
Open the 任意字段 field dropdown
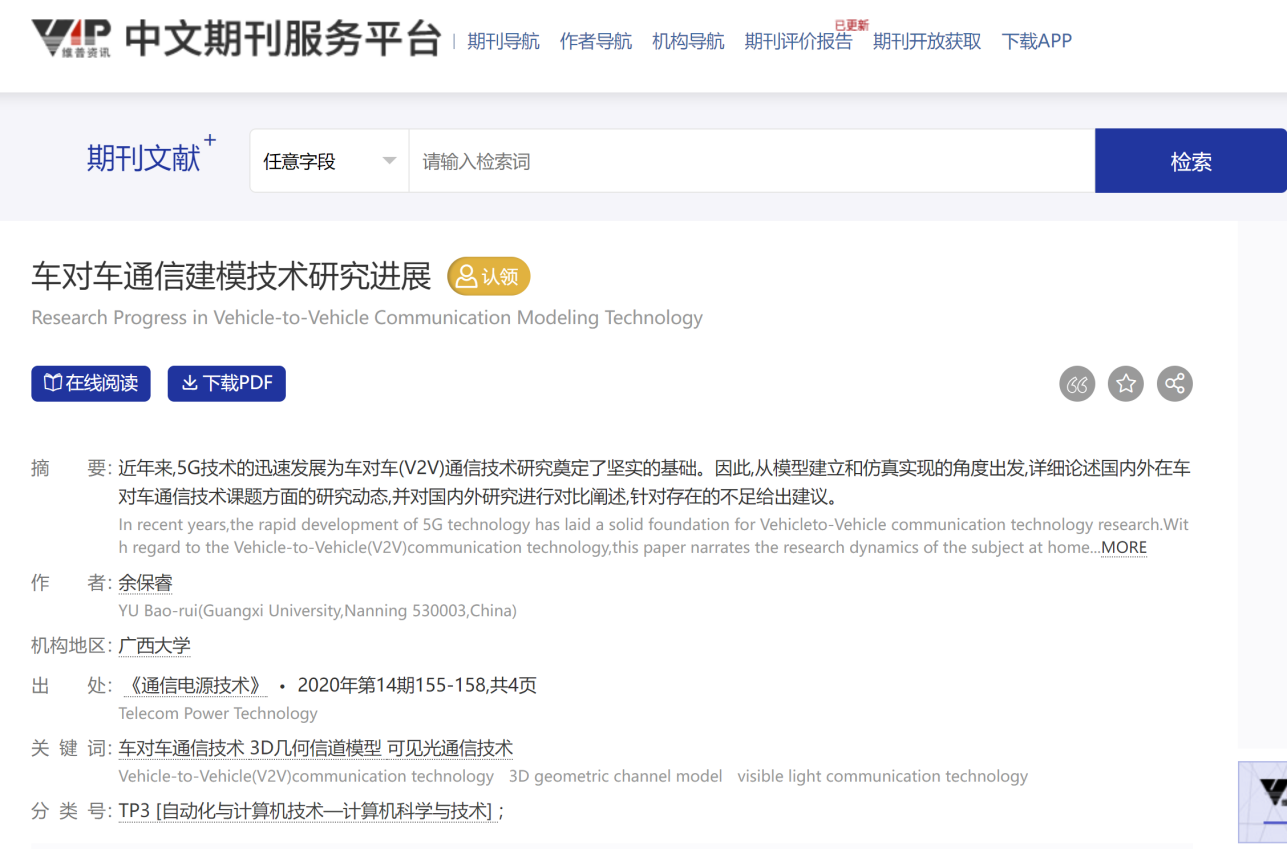coord(329,161)
